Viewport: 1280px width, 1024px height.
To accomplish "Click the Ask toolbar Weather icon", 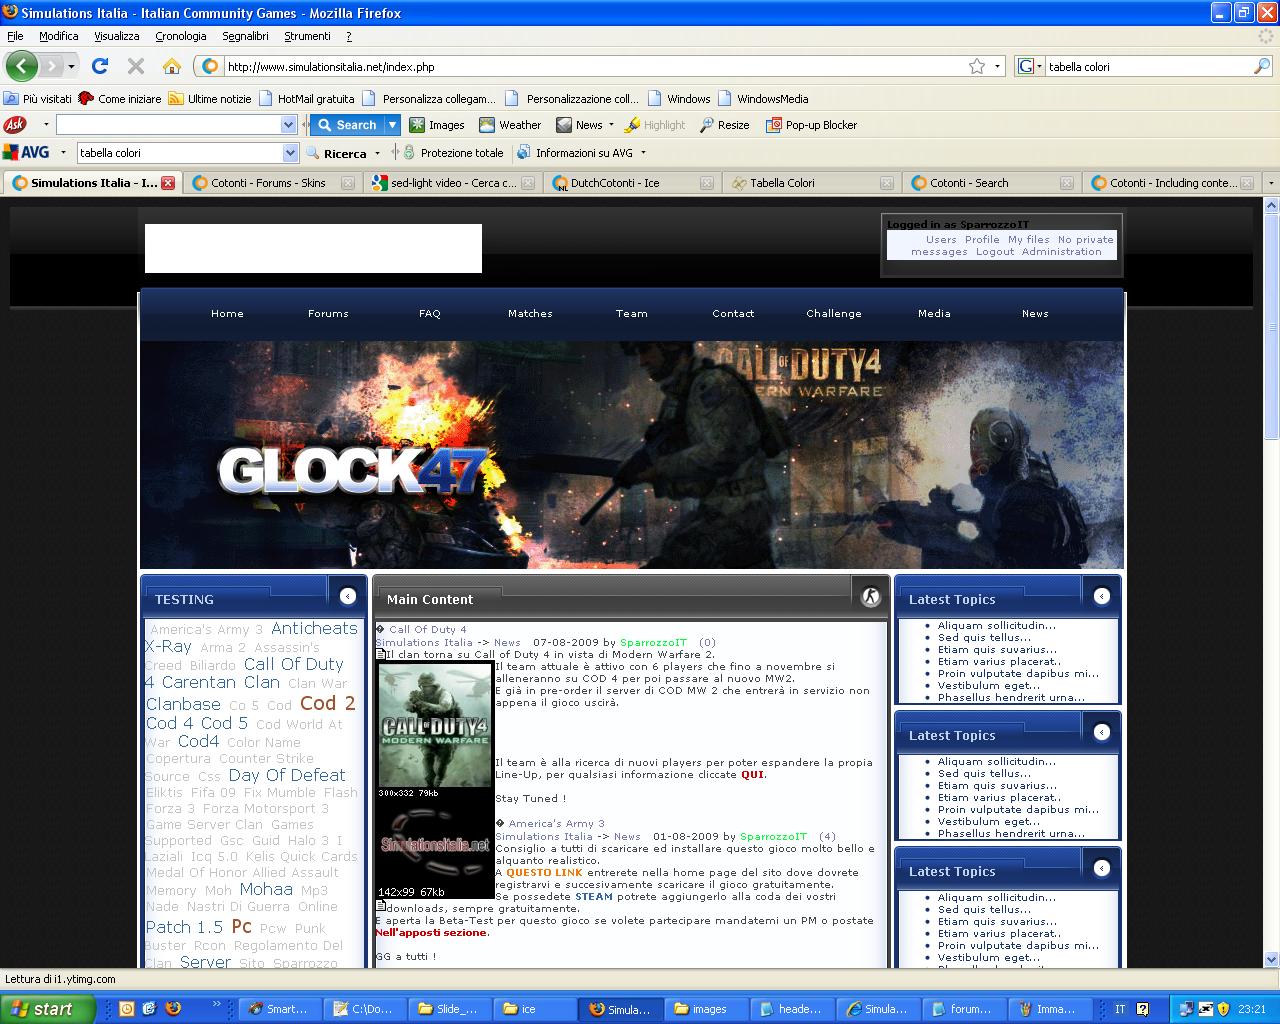I will [487, 125].
